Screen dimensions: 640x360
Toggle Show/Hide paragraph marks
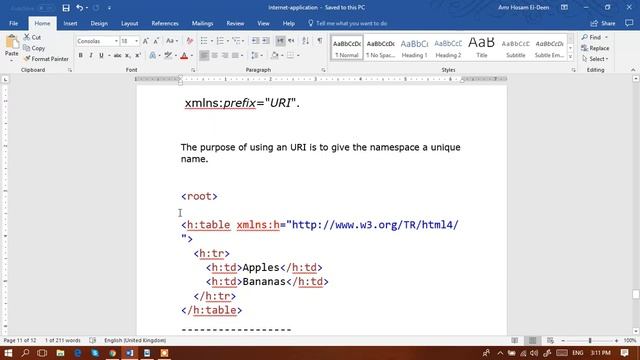320,41
